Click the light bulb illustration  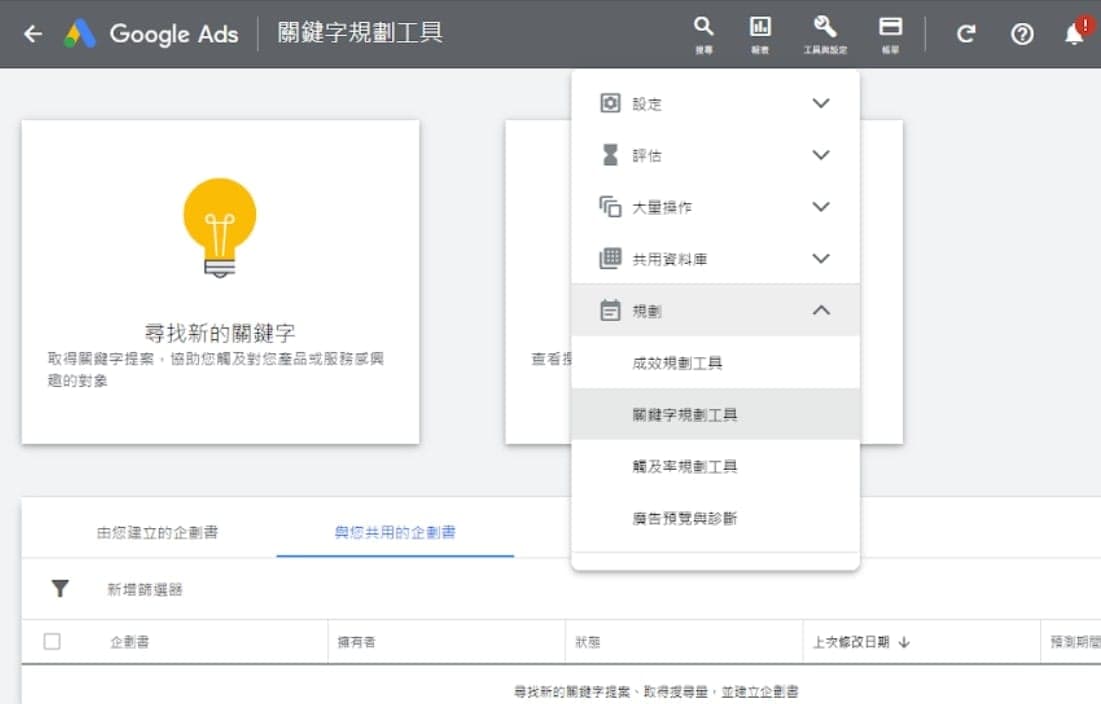coord(220,227)
